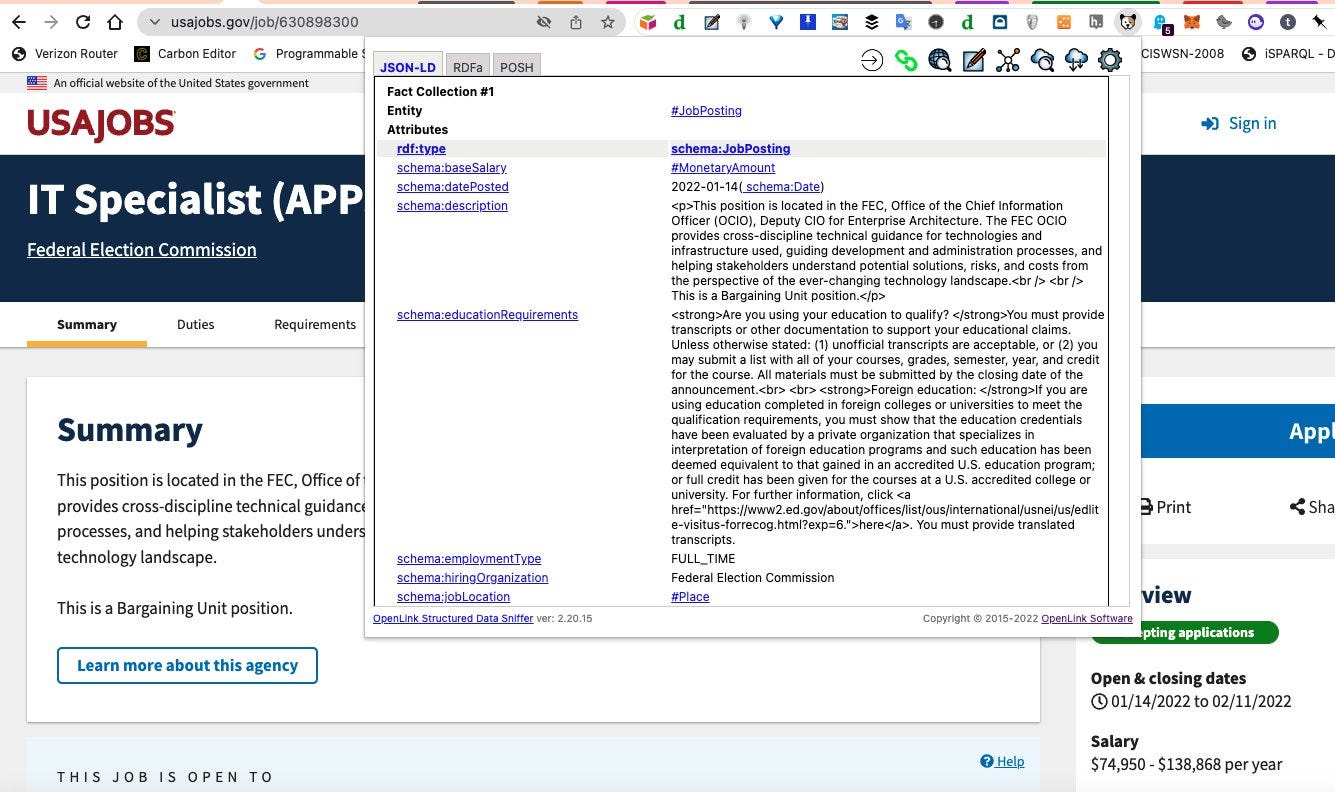
Task: Click the USAJOBS logo
Action: [x=101, y=124]
